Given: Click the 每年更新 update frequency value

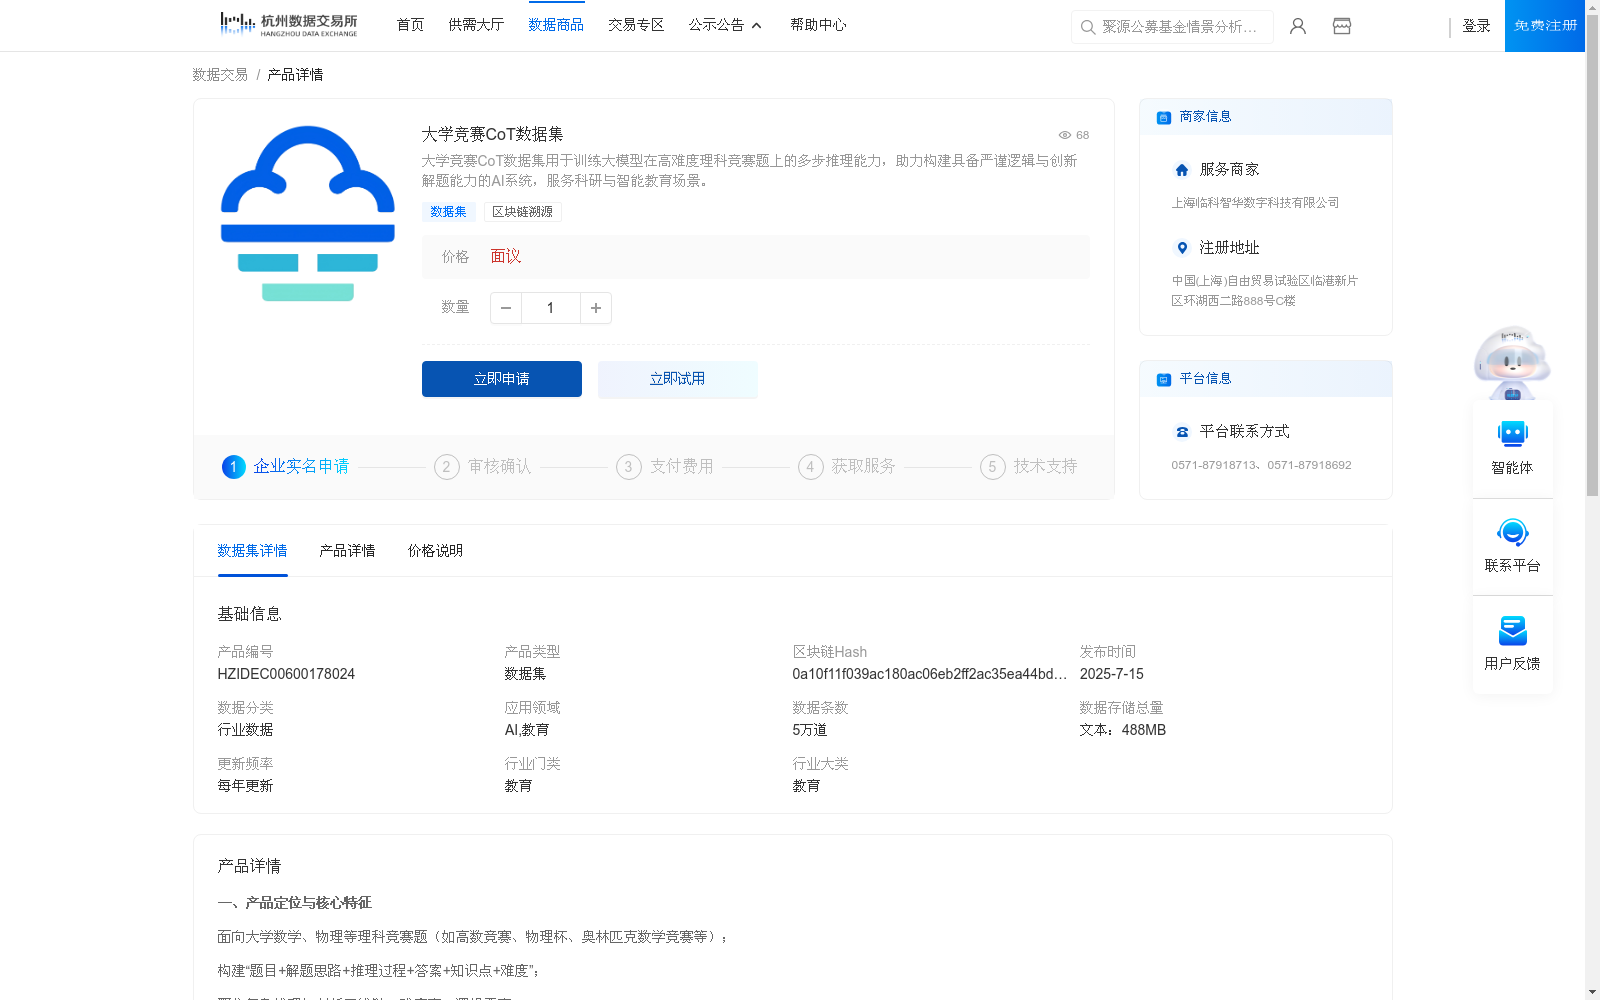Looking at the screenshot, I should coord(245,787).
